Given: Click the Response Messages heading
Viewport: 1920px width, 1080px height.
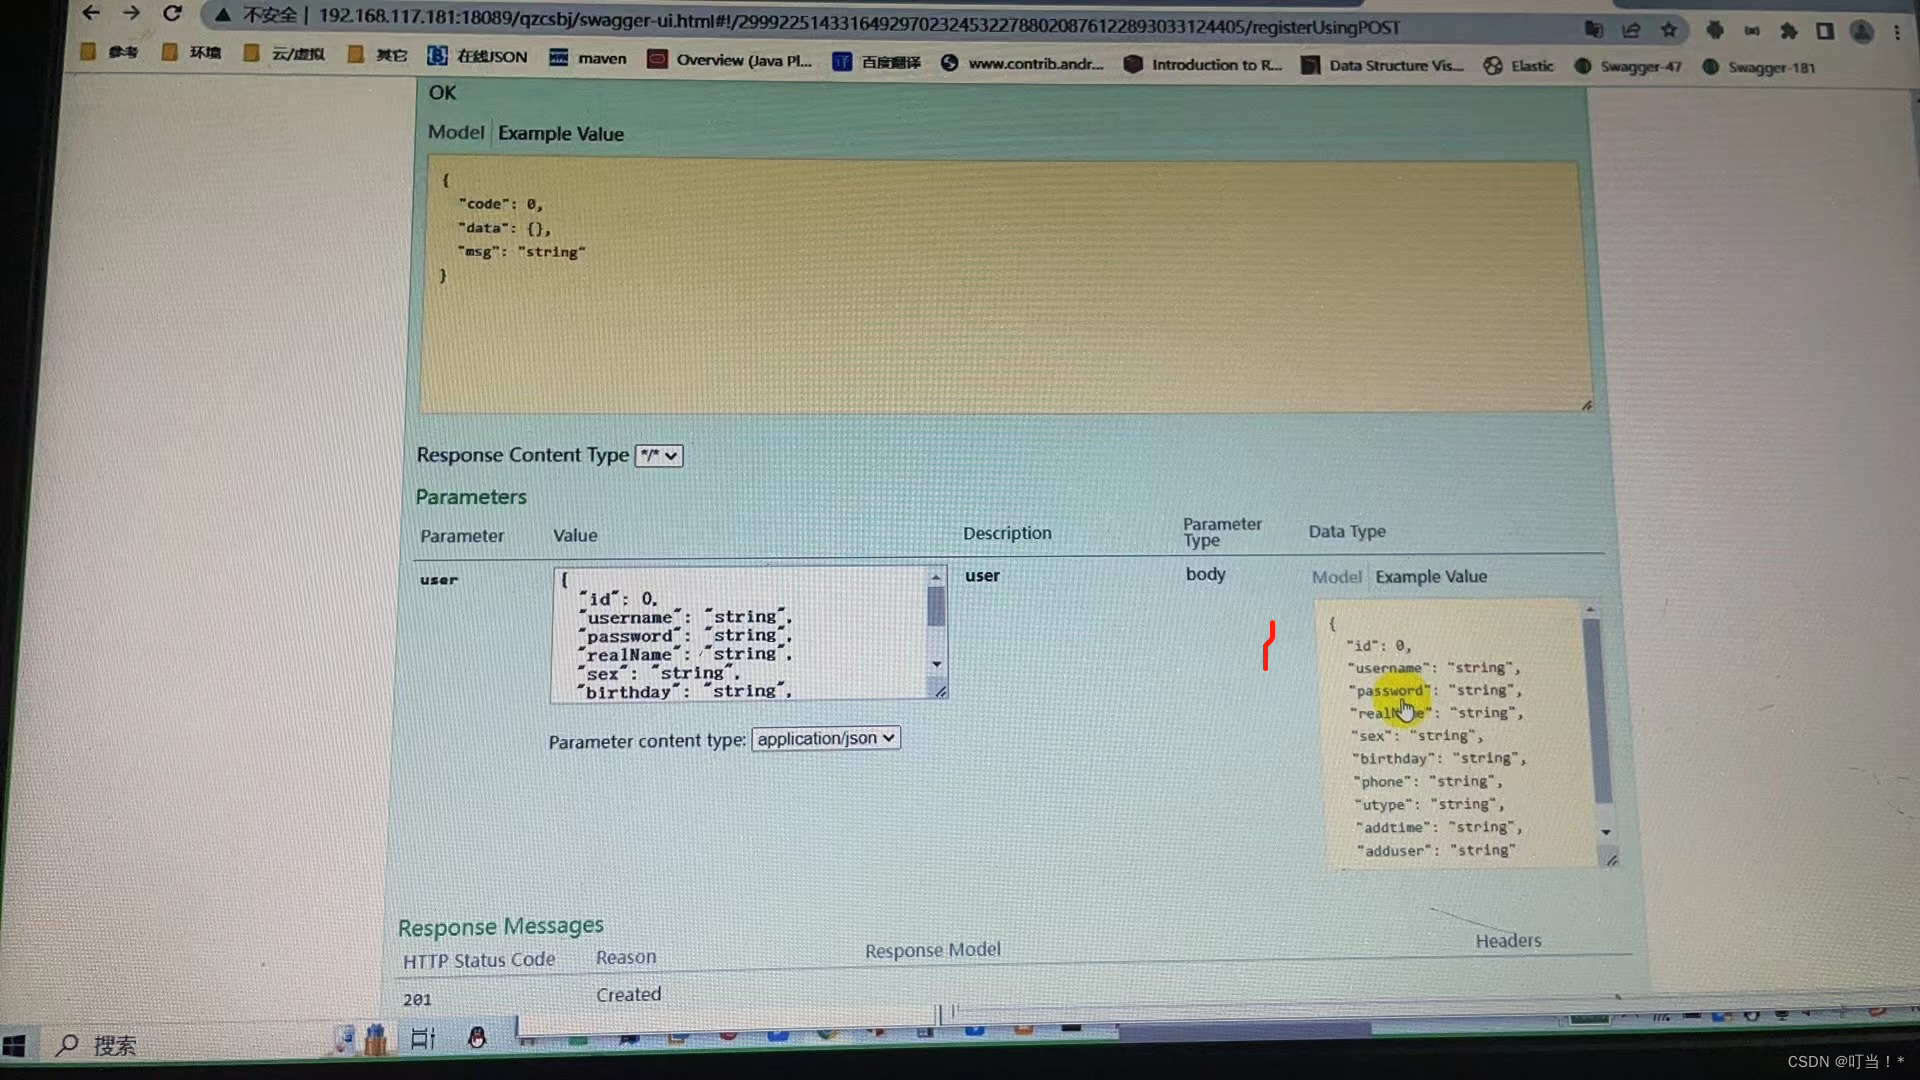Looking at the screenshot, I should [500, 927].
